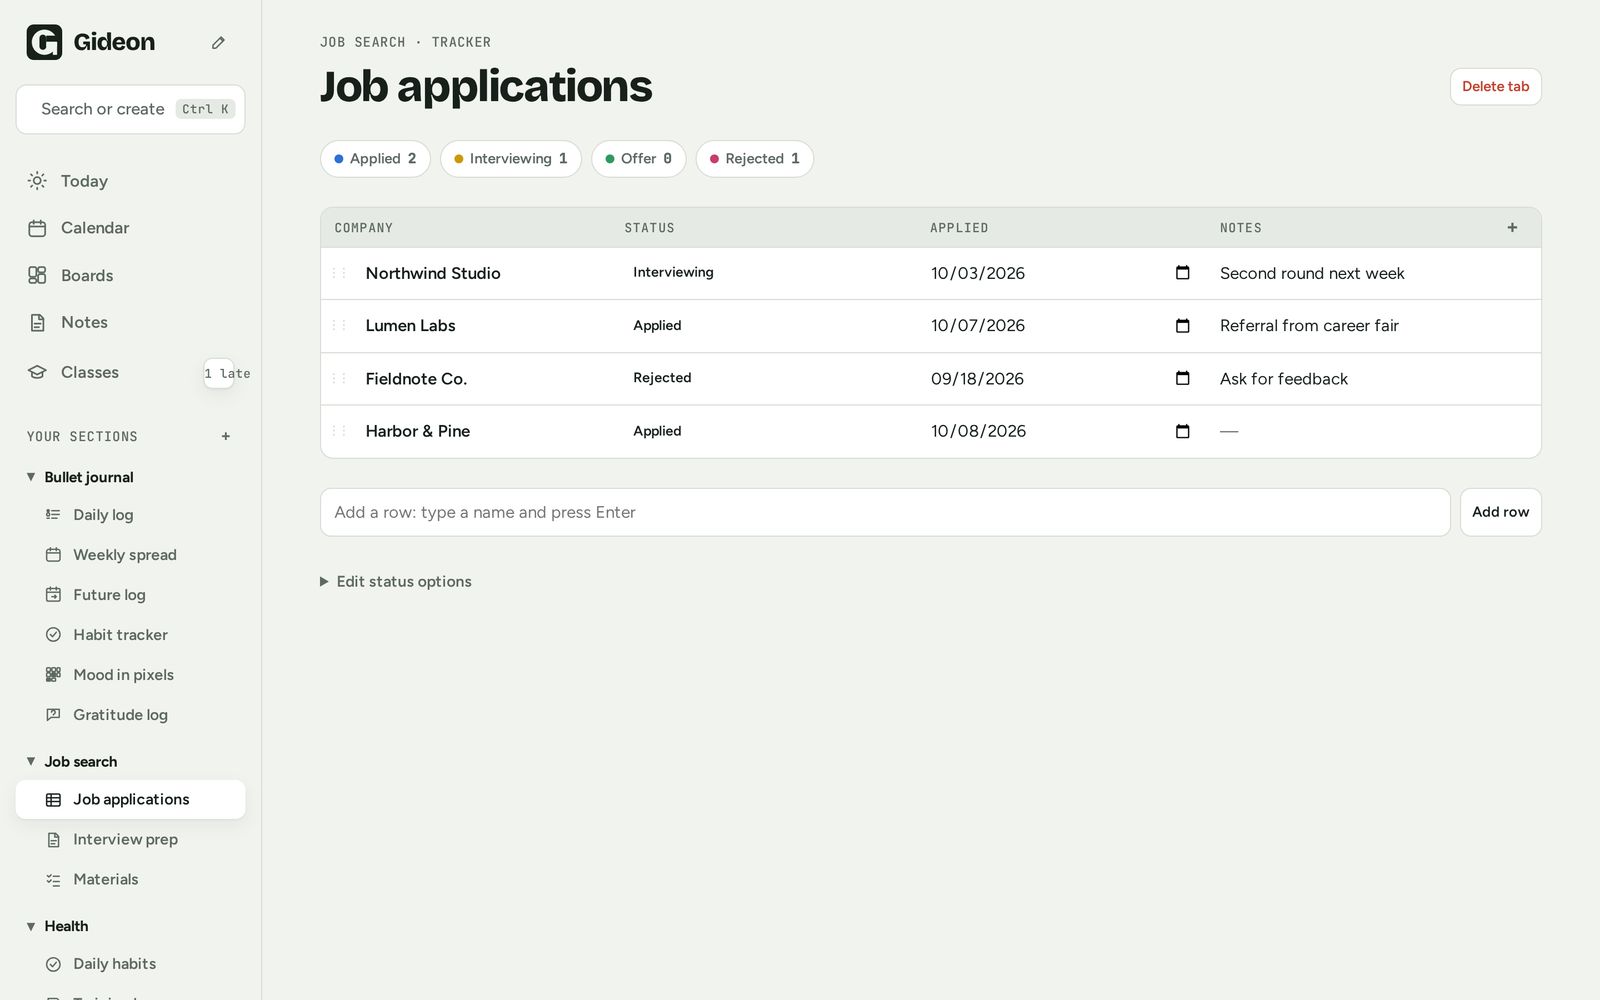Image resolution: width=1600 pixels, height=1000 pixels.
Task: Open calendar picker for Fieldnote Co. date
Action: pos(1182,378)
